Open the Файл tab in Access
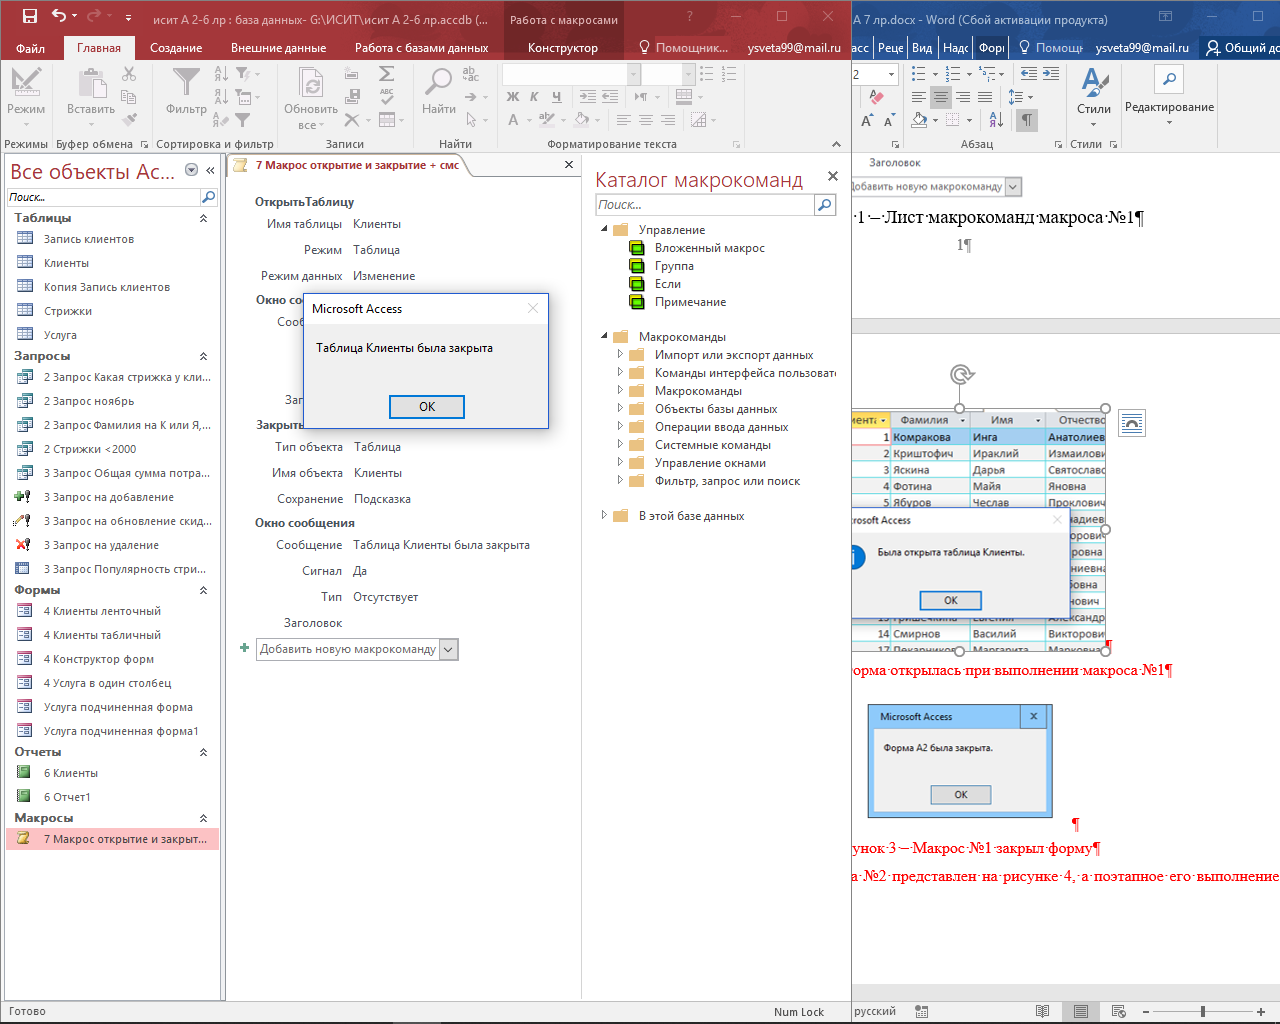The image size is (1280, 1024). (x=30, y=48)
